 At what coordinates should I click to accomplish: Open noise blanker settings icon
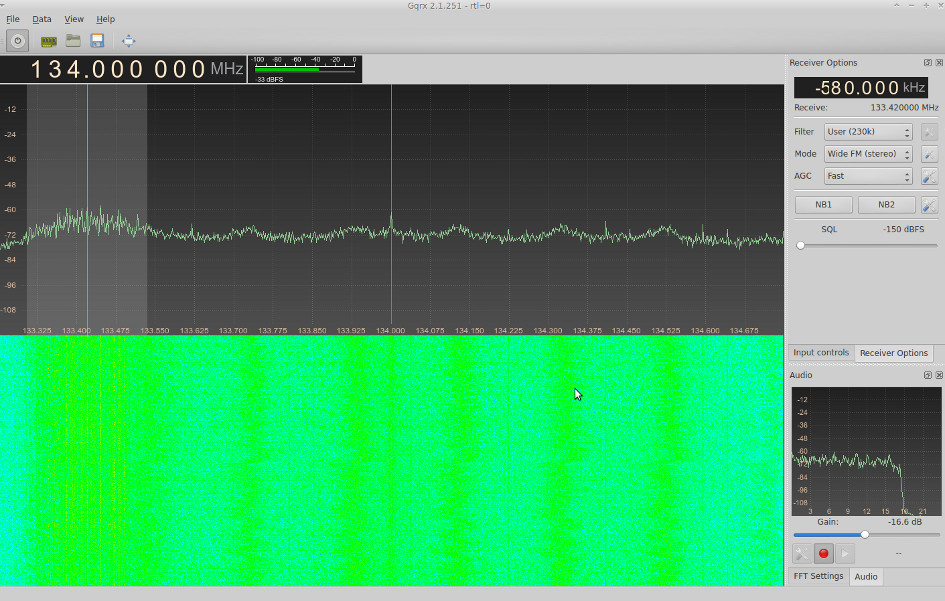(x=929, y=205)
